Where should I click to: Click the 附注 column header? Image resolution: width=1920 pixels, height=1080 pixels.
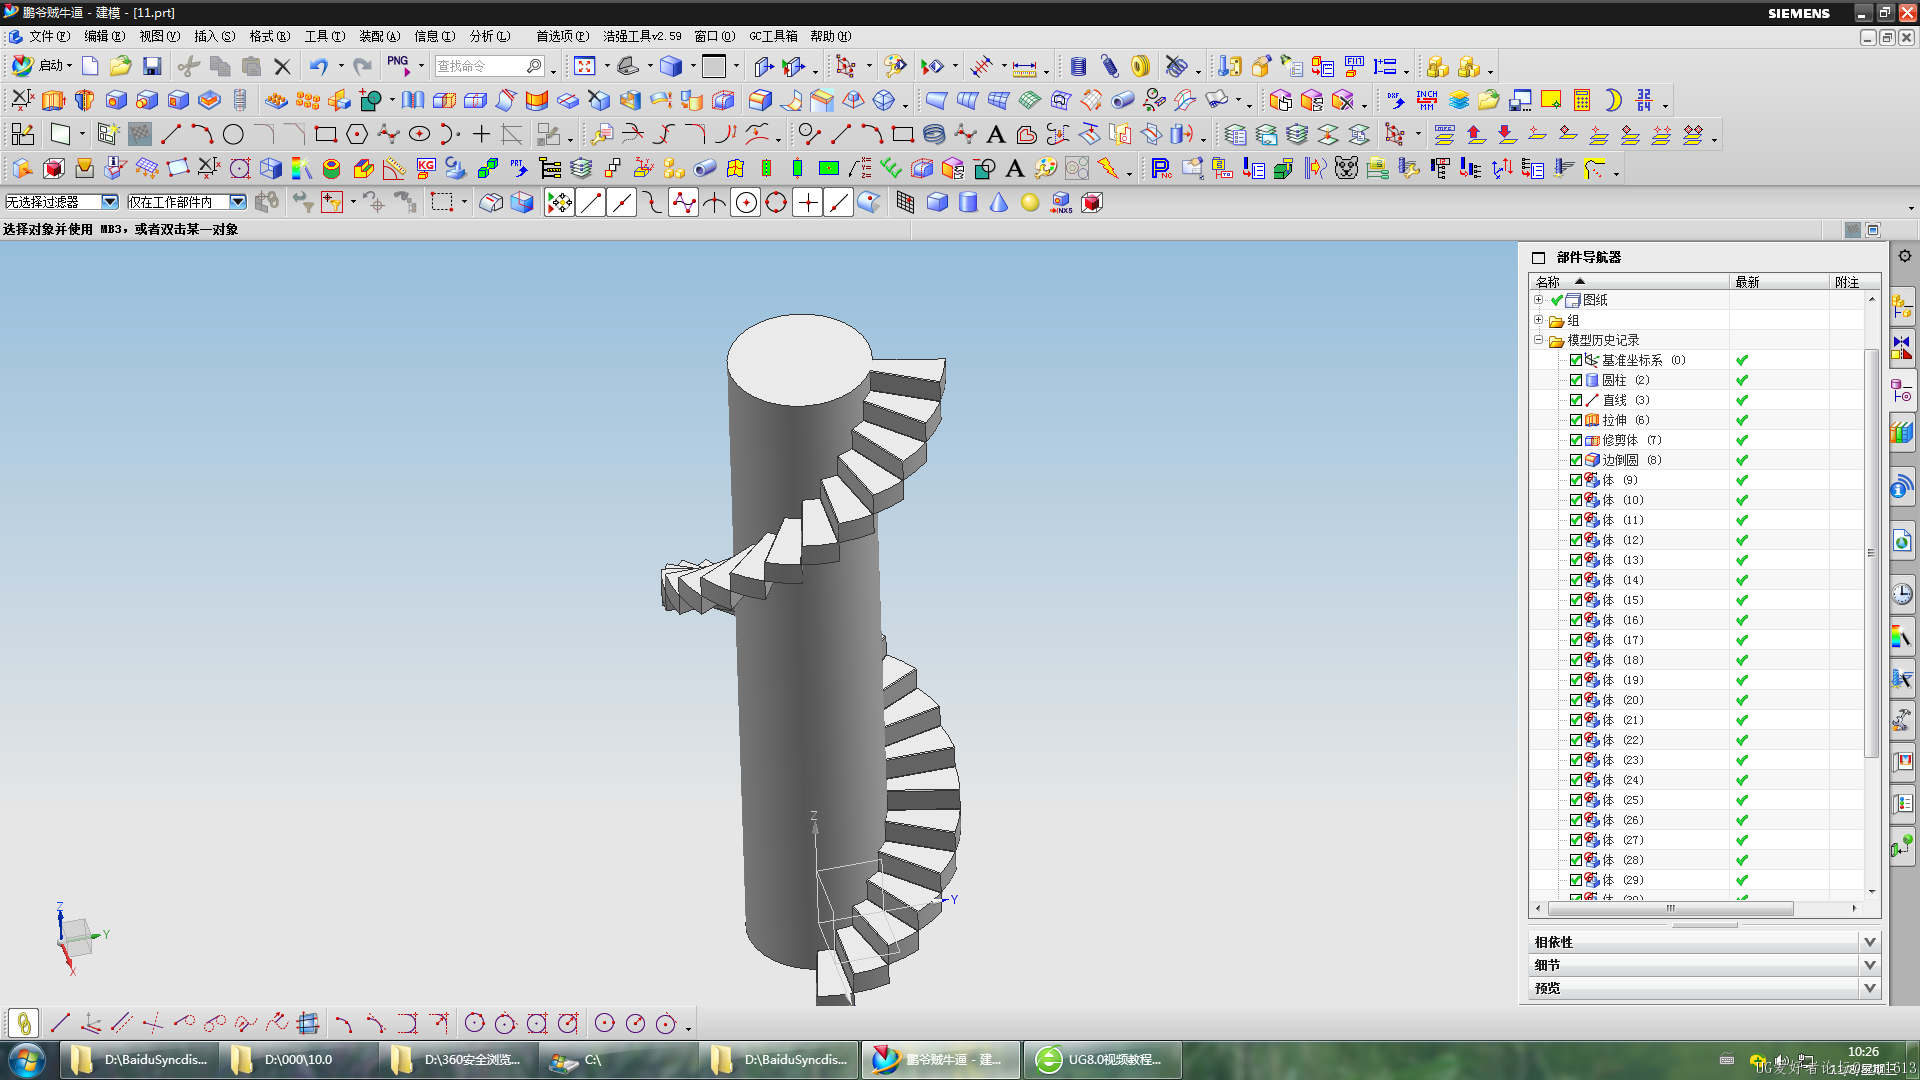(1854, 282)
